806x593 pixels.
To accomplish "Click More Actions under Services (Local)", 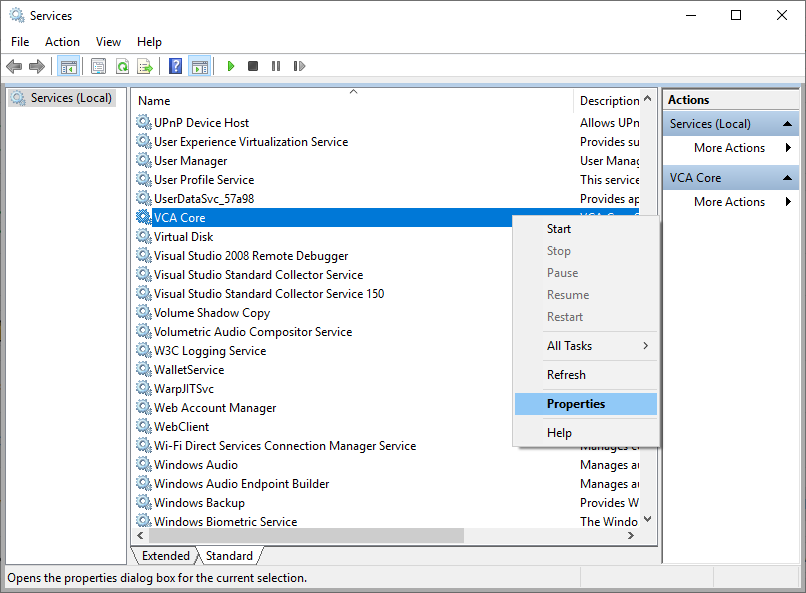I will 729,148.
